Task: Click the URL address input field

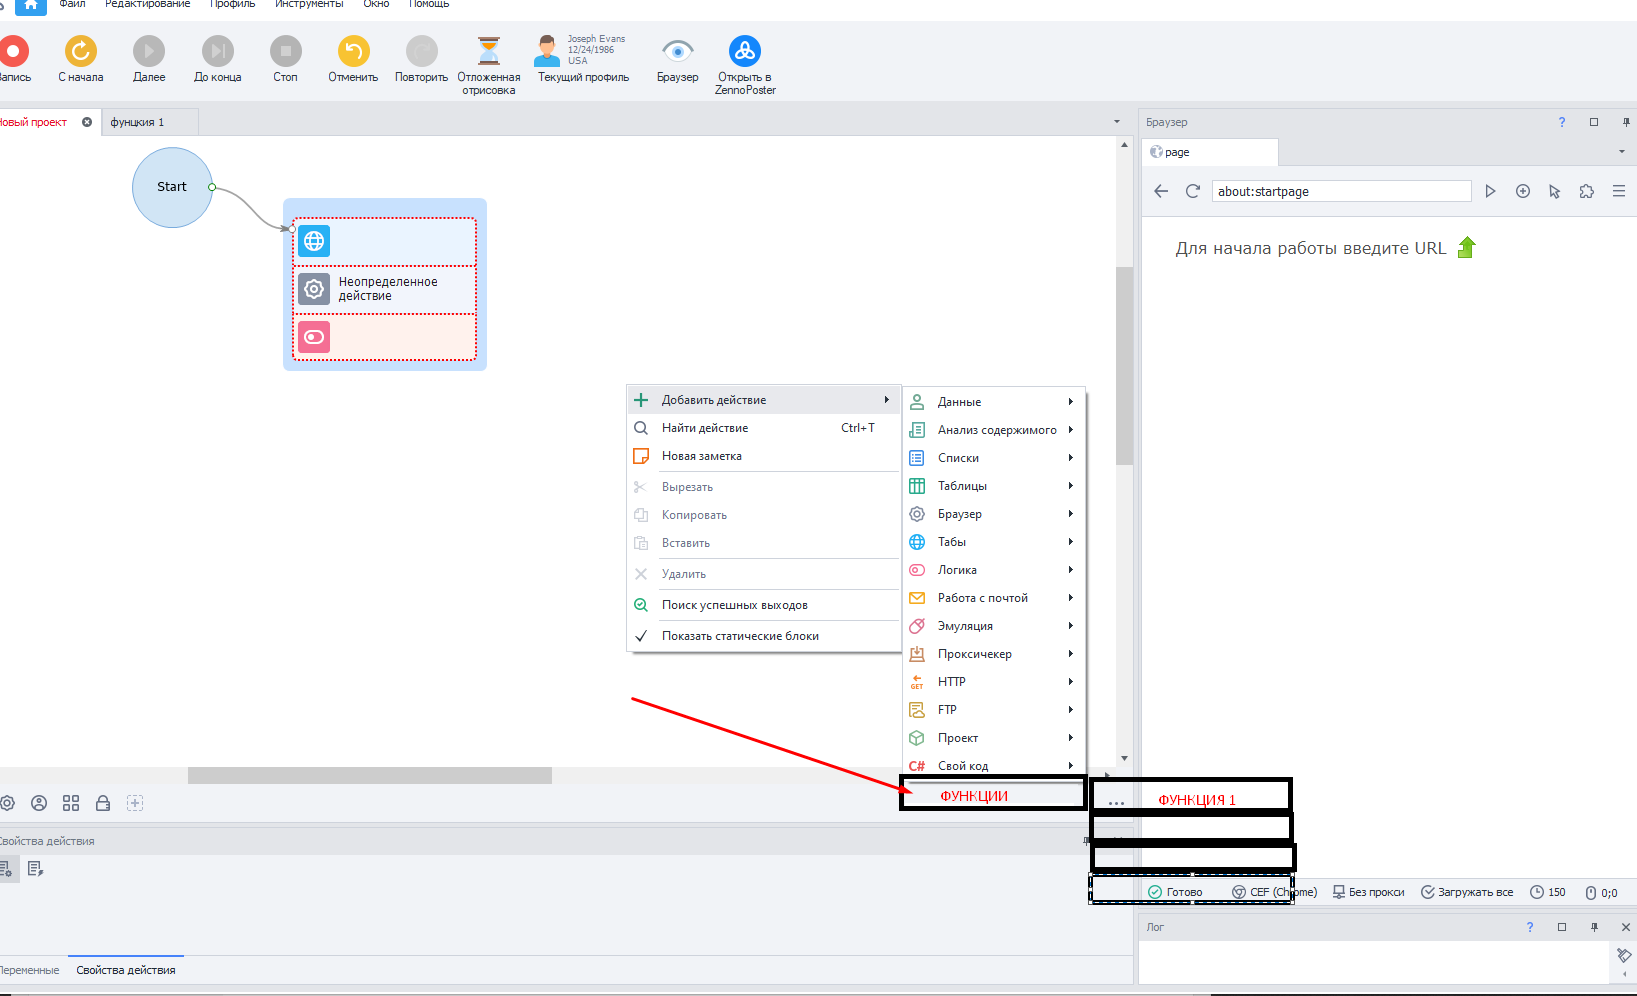Action: click(x=1340, y=191)
